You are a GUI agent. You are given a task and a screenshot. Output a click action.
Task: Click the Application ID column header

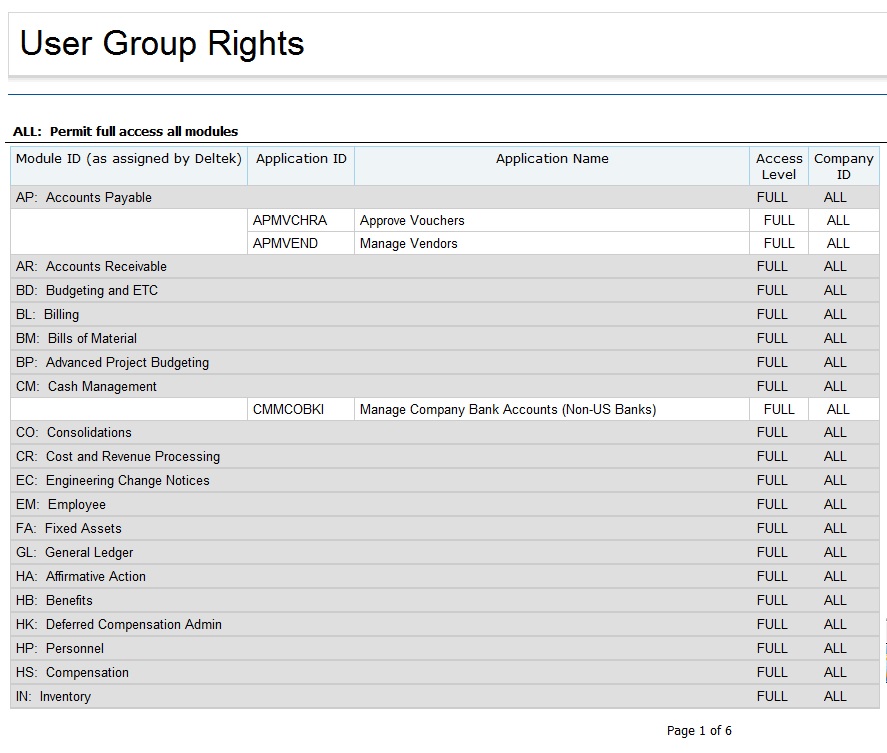(x=301, y=159)
